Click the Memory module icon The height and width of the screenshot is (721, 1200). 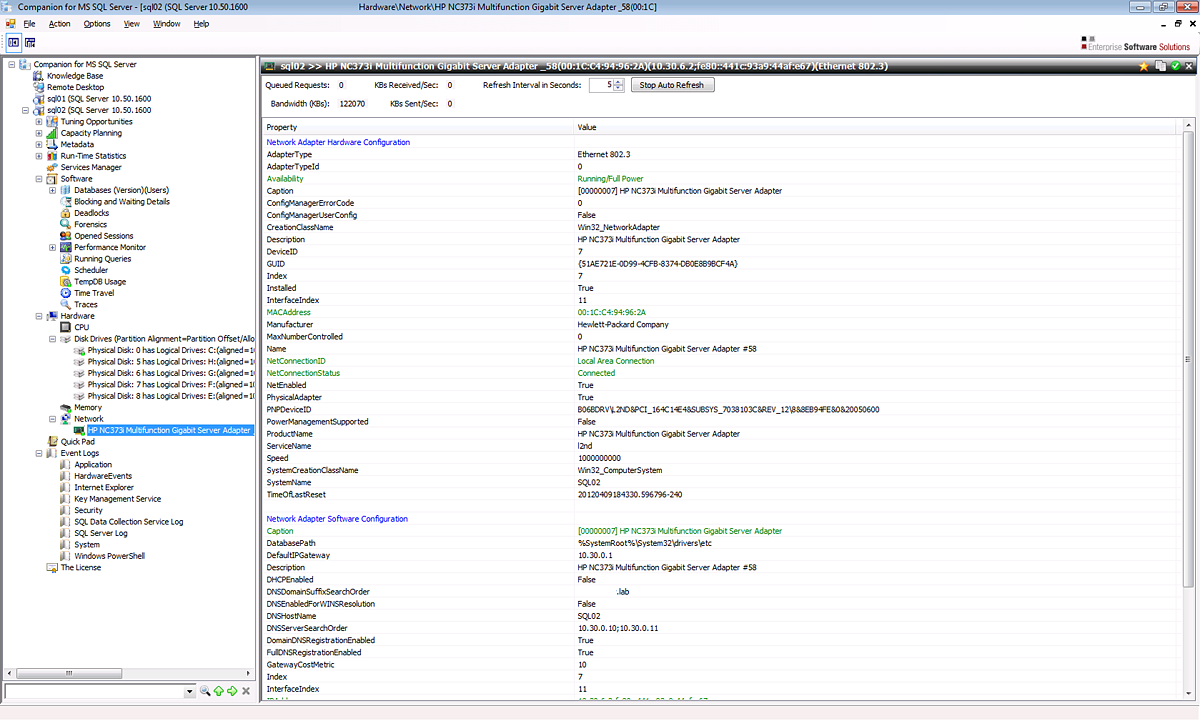(x=66, y=408)
